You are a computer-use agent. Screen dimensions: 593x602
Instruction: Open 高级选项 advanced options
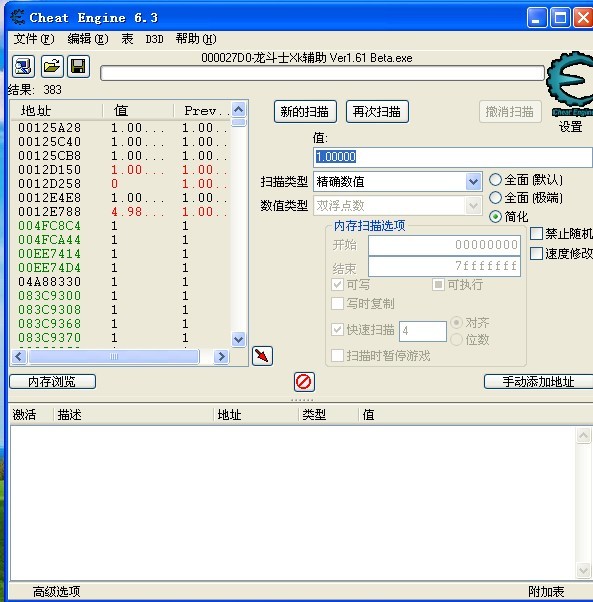(56, 592)
